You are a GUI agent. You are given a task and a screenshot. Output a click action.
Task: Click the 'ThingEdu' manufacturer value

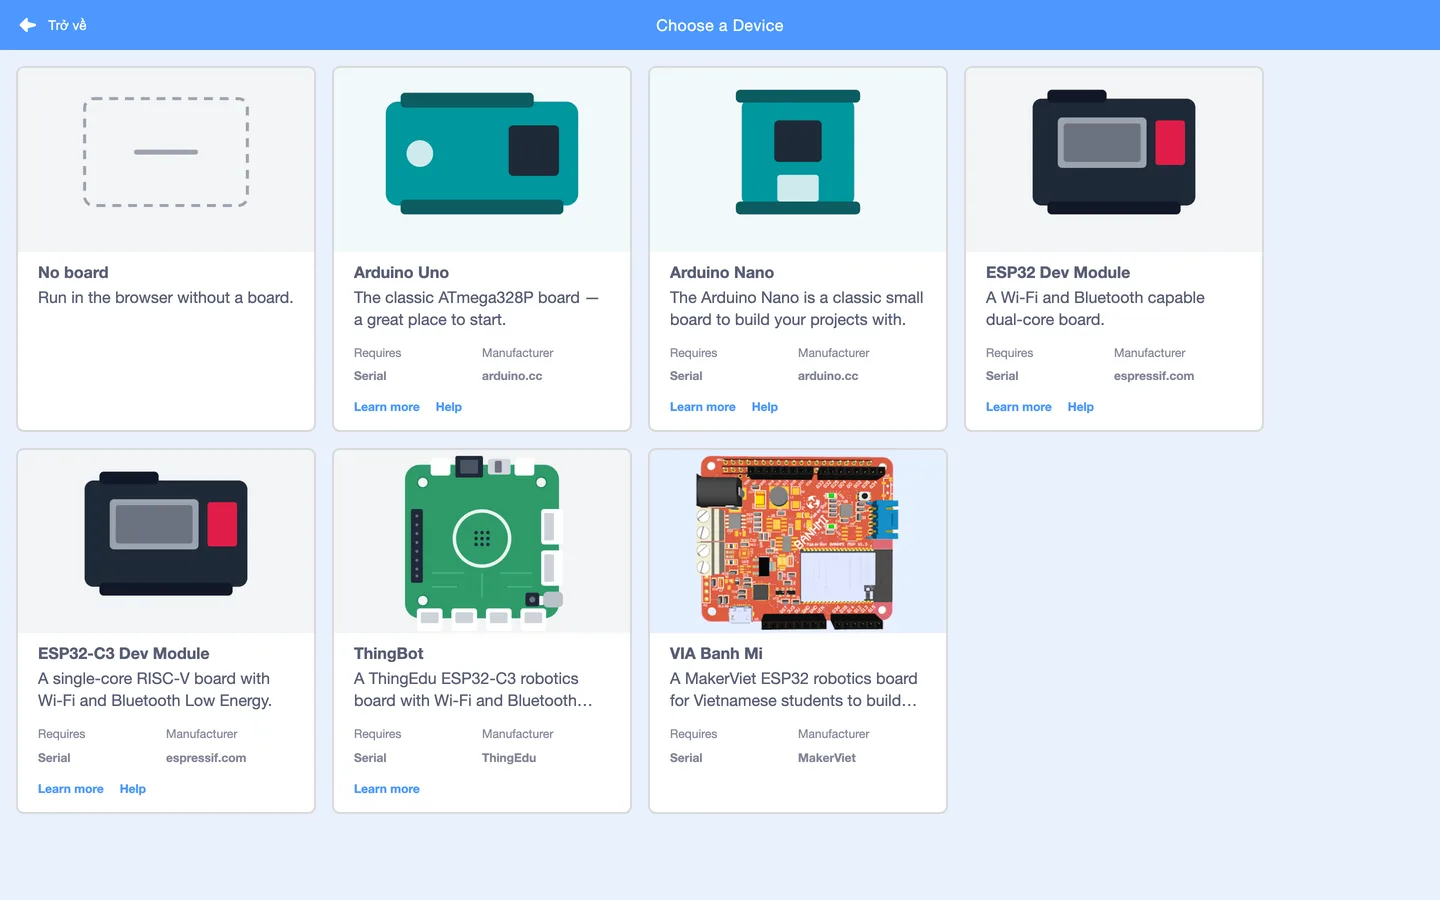(509, 758)
